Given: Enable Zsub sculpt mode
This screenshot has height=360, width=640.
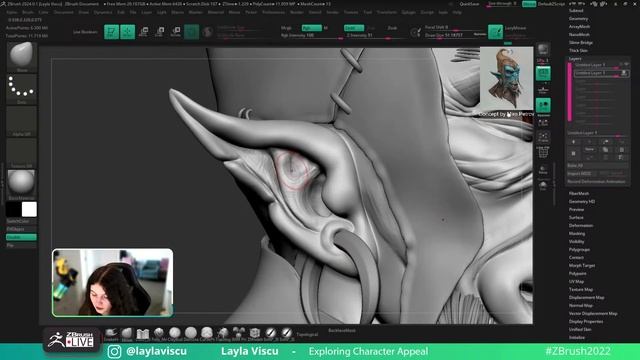Looking at the screenshot, I should click(x=372, y=28).
